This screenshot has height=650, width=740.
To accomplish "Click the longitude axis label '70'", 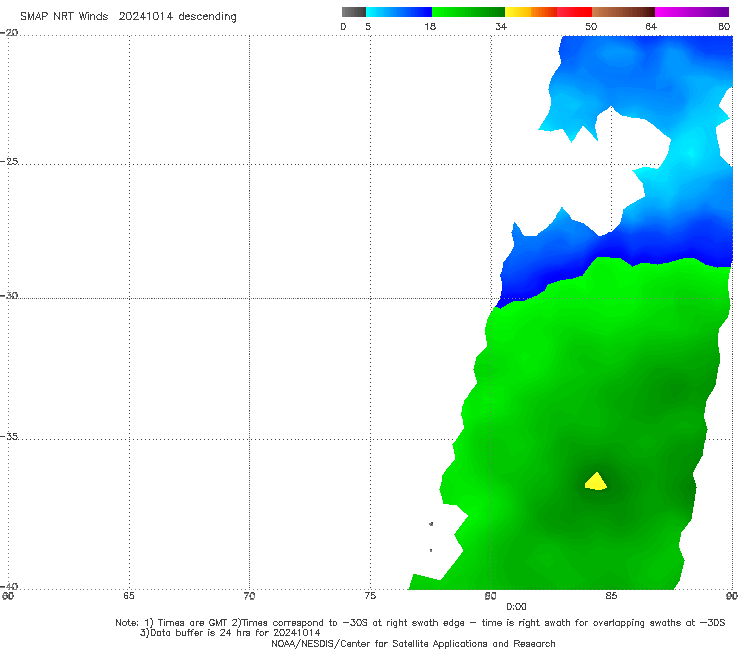I will tap(249, 596).
